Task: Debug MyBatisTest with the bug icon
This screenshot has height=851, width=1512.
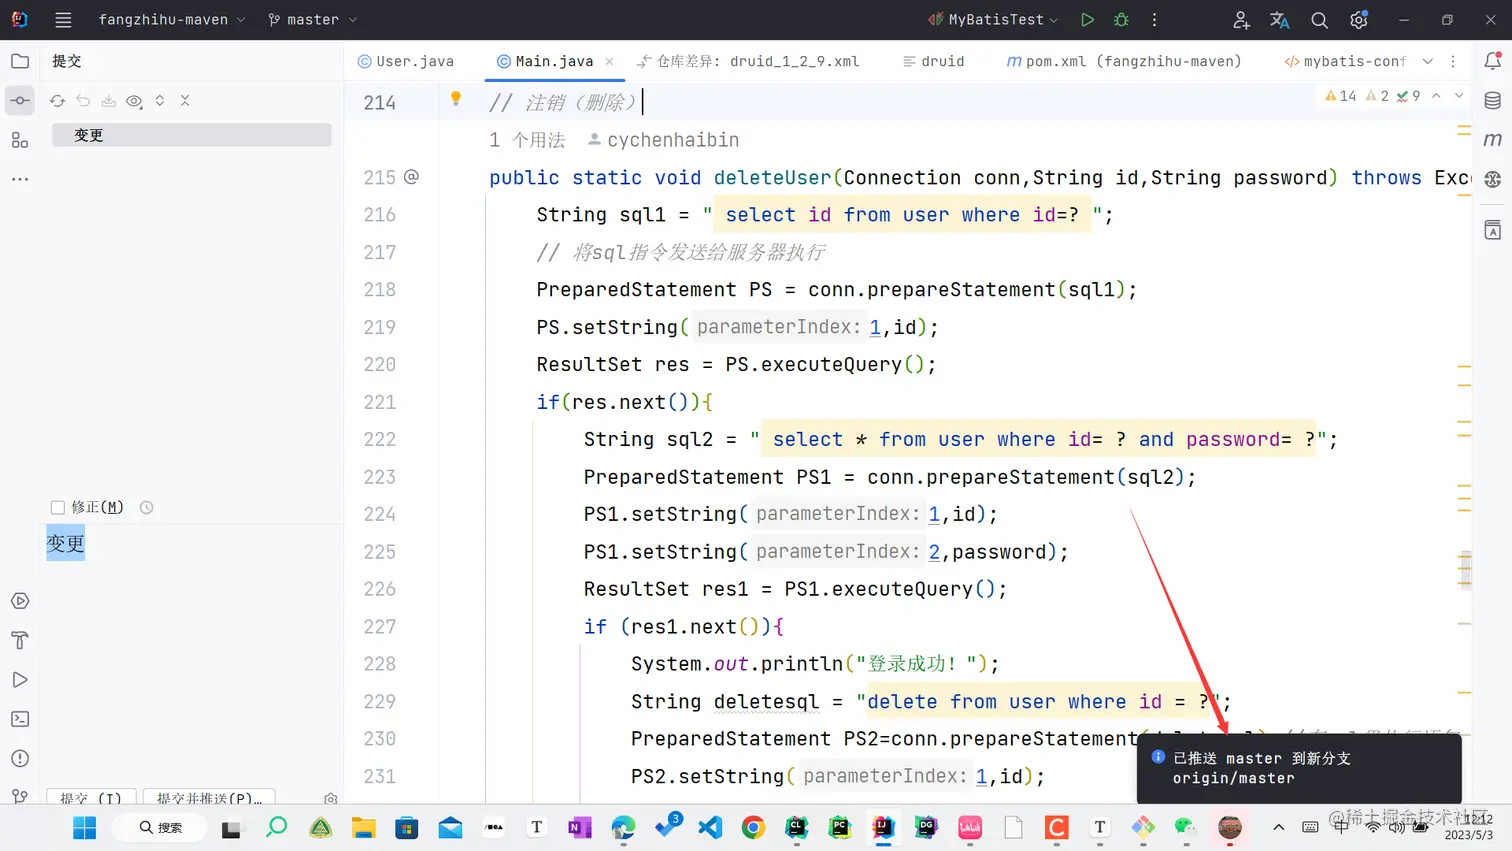Action: click(x=1121, y=20)
